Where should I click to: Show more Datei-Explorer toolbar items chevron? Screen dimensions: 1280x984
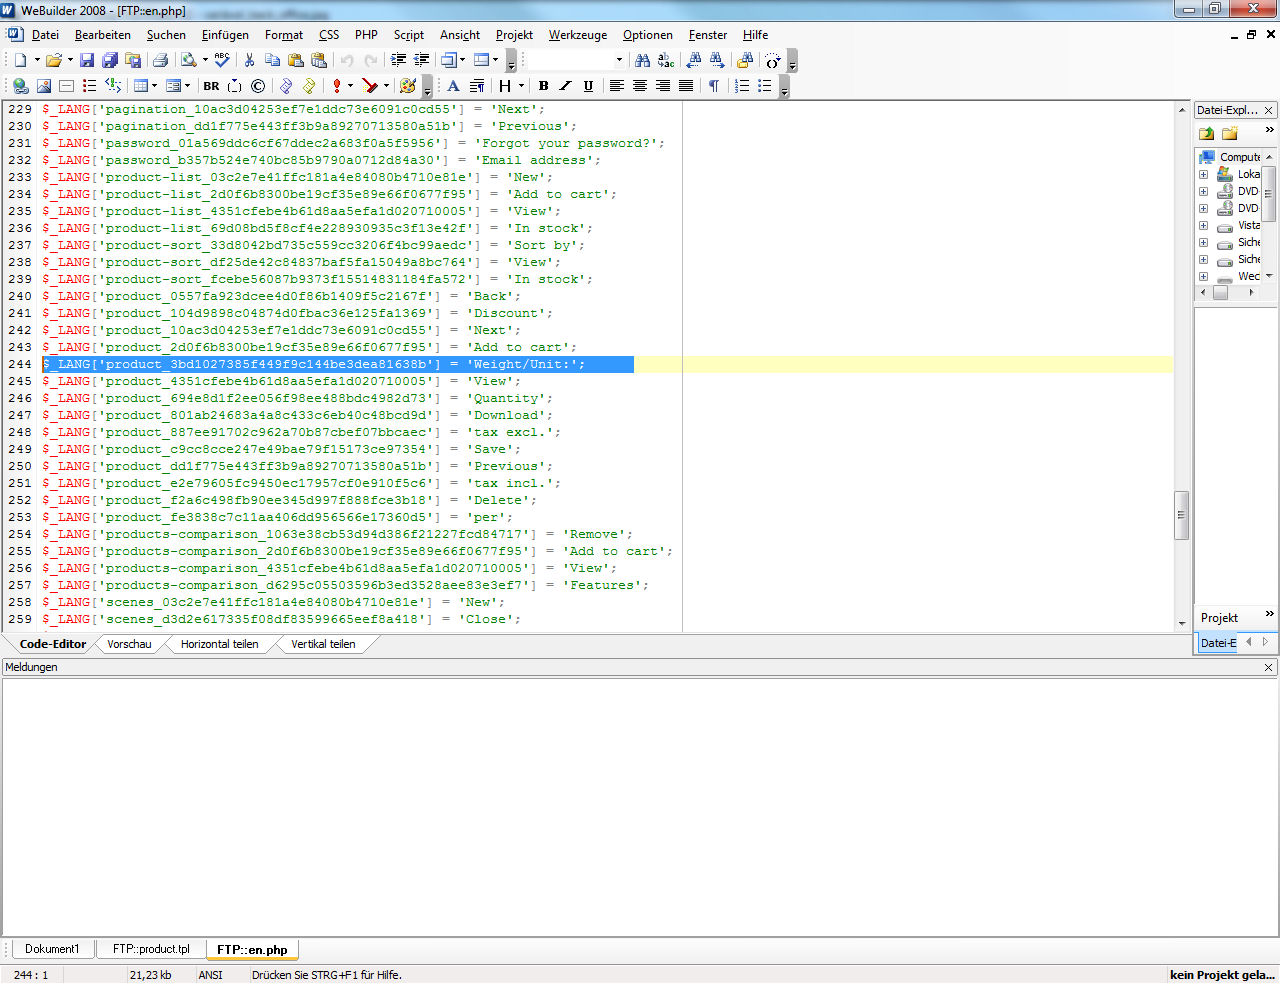1269,130
